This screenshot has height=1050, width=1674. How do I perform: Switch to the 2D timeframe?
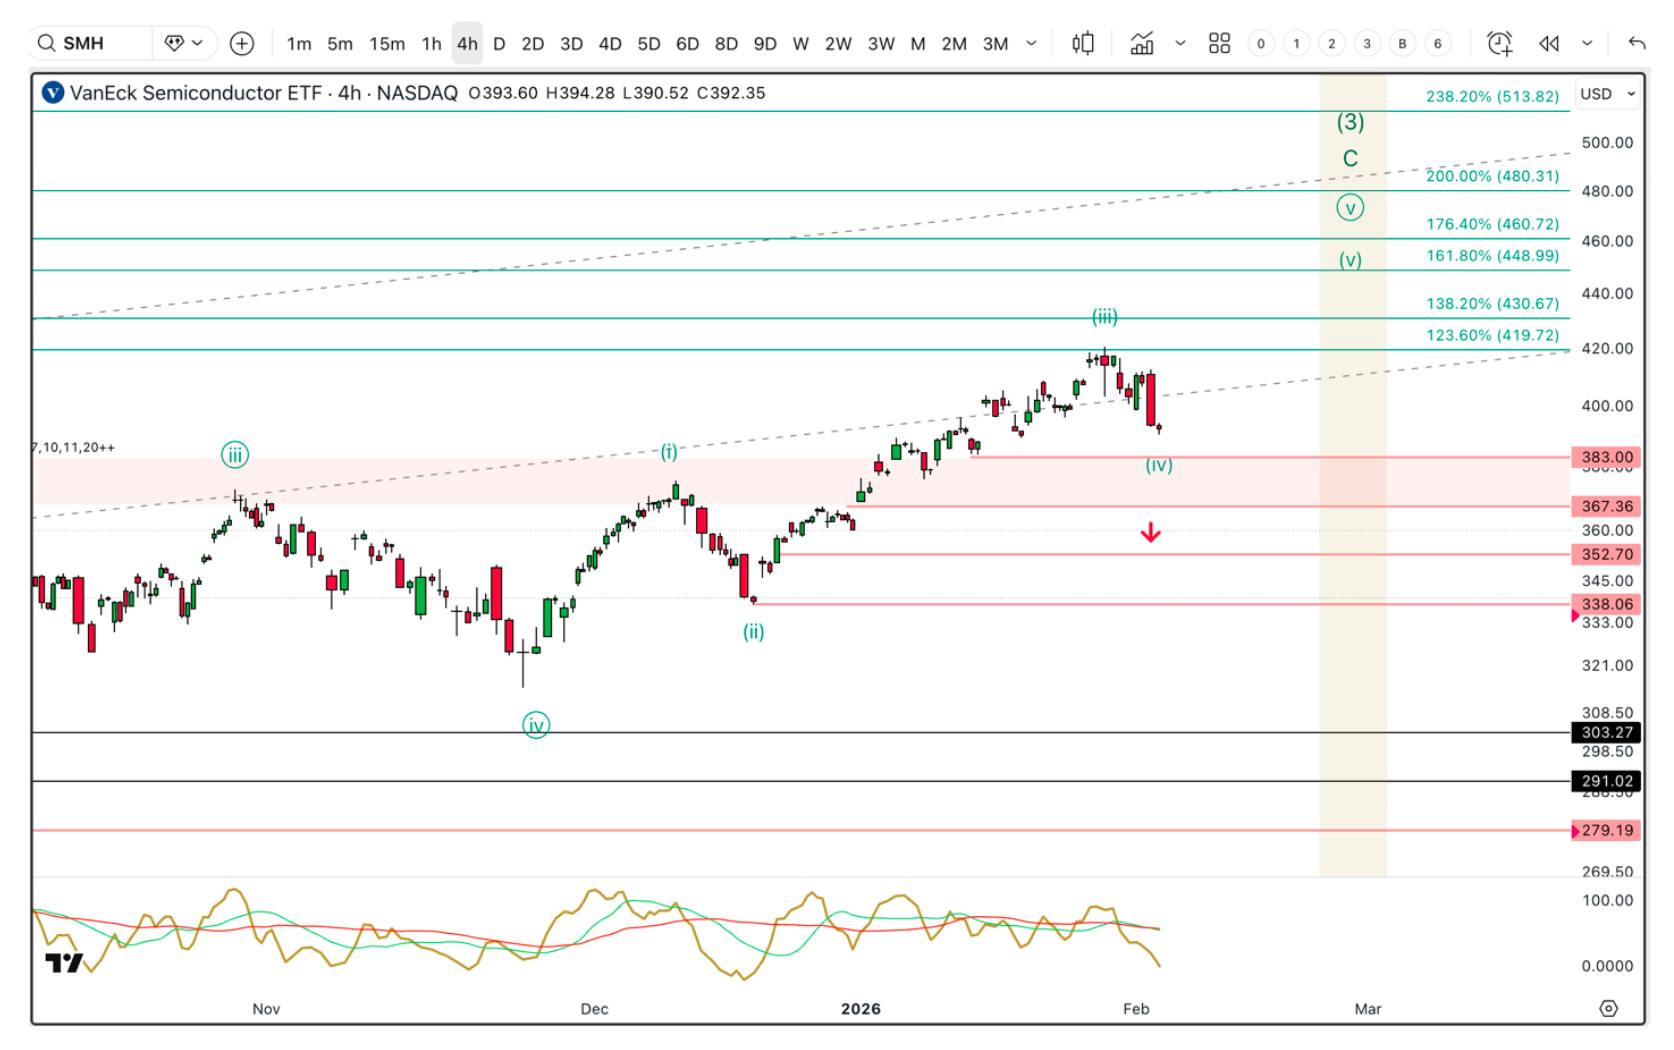coord(533,43)
